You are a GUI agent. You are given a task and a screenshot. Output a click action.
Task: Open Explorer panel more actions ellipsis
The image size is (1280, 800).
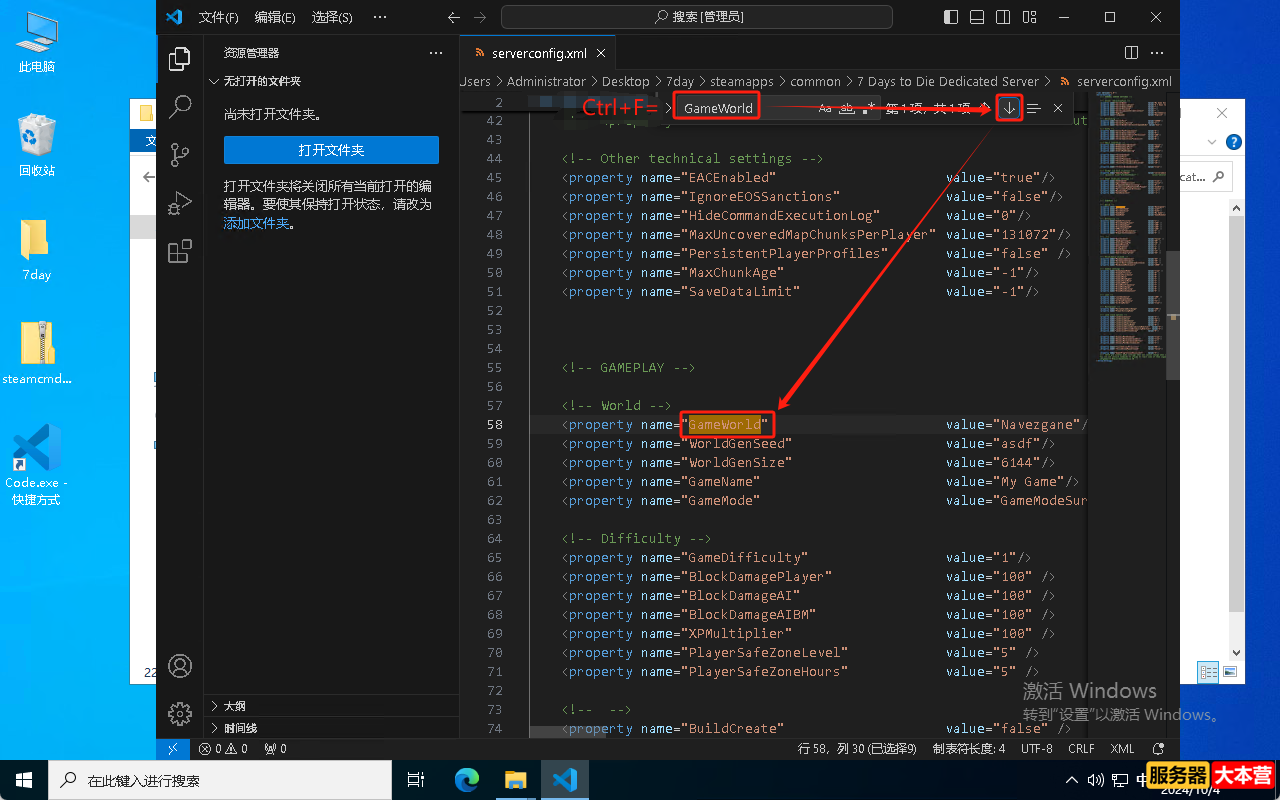[x=435, y=53]
